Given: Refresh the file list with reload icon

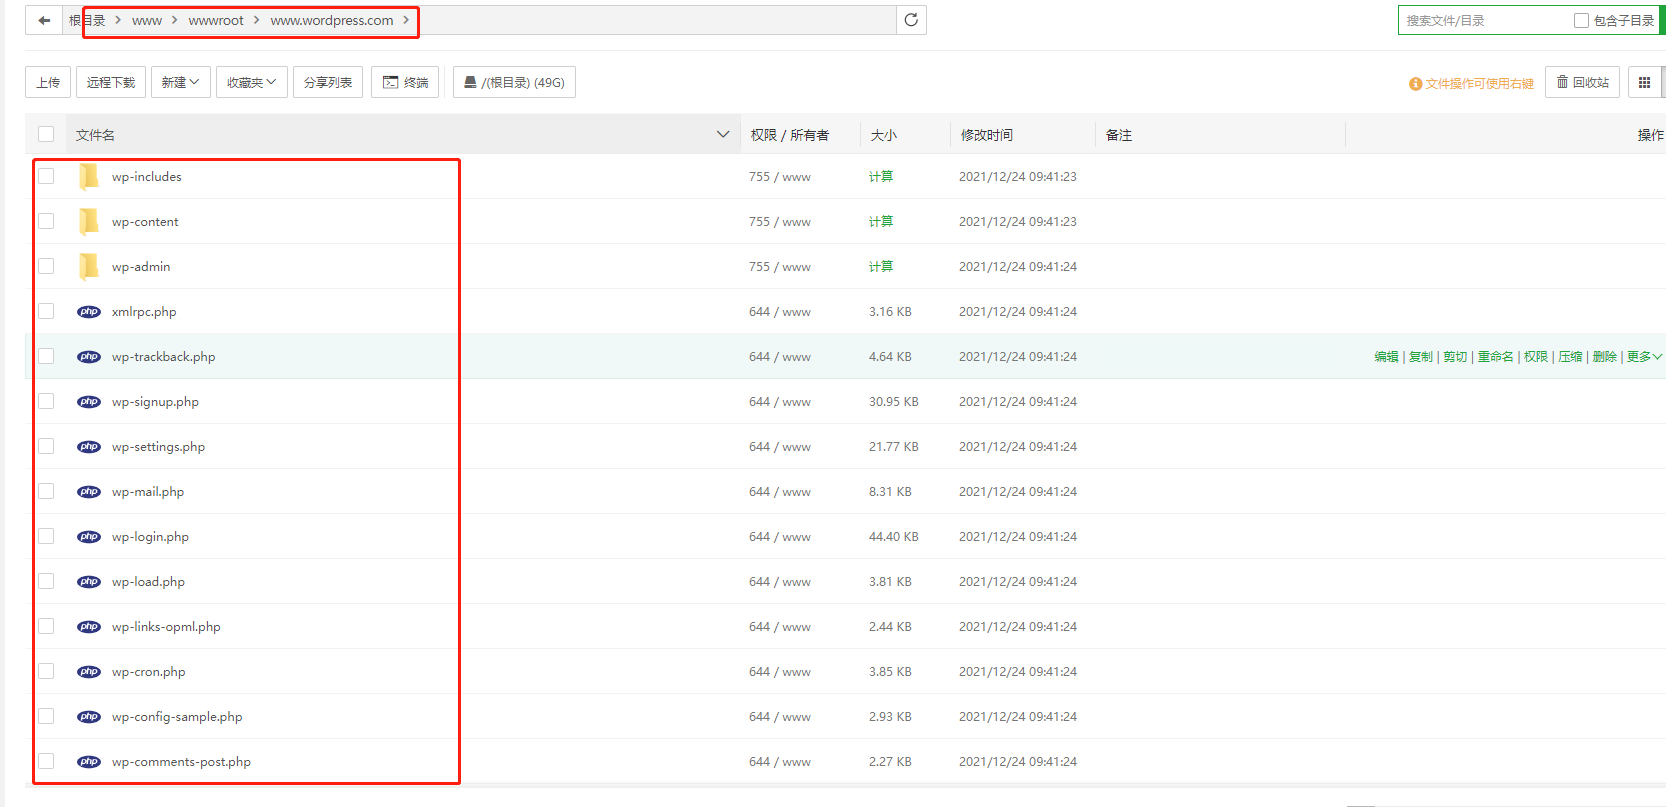Looking at the screenshot, I should 911,20.
